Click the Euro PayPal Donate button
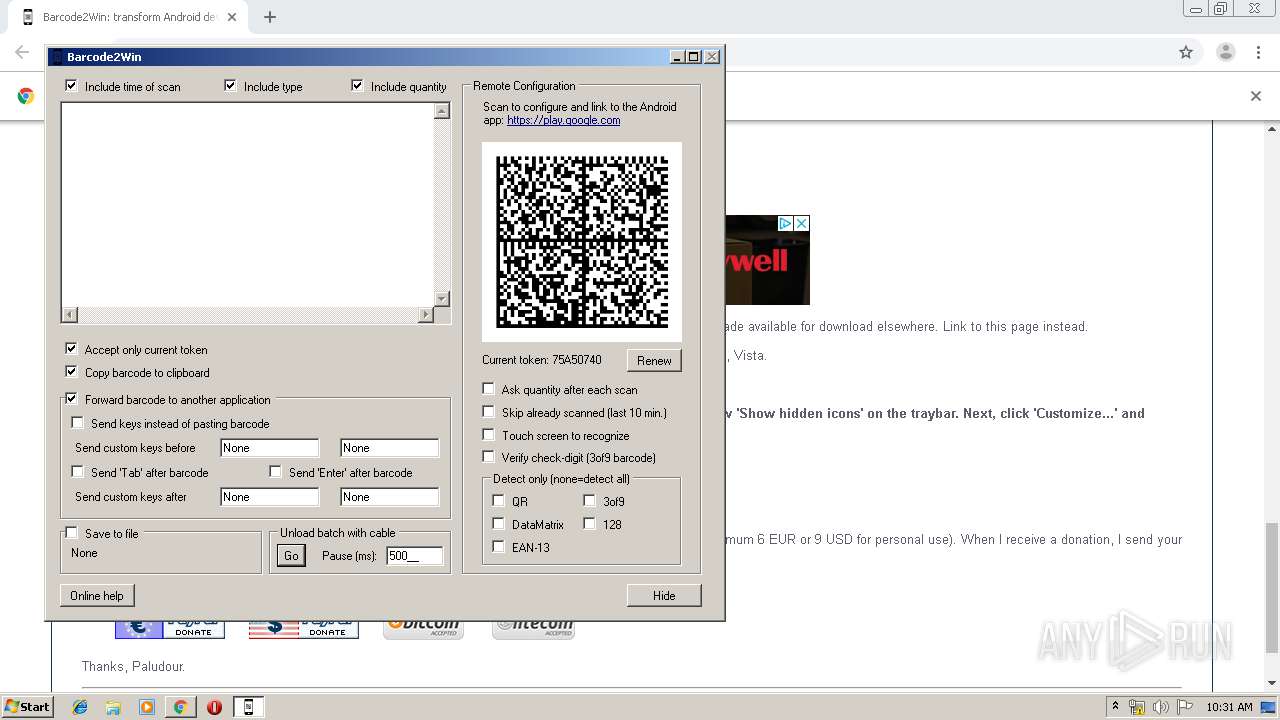The height and width of the screenshot is (720, 1280). 170,628
